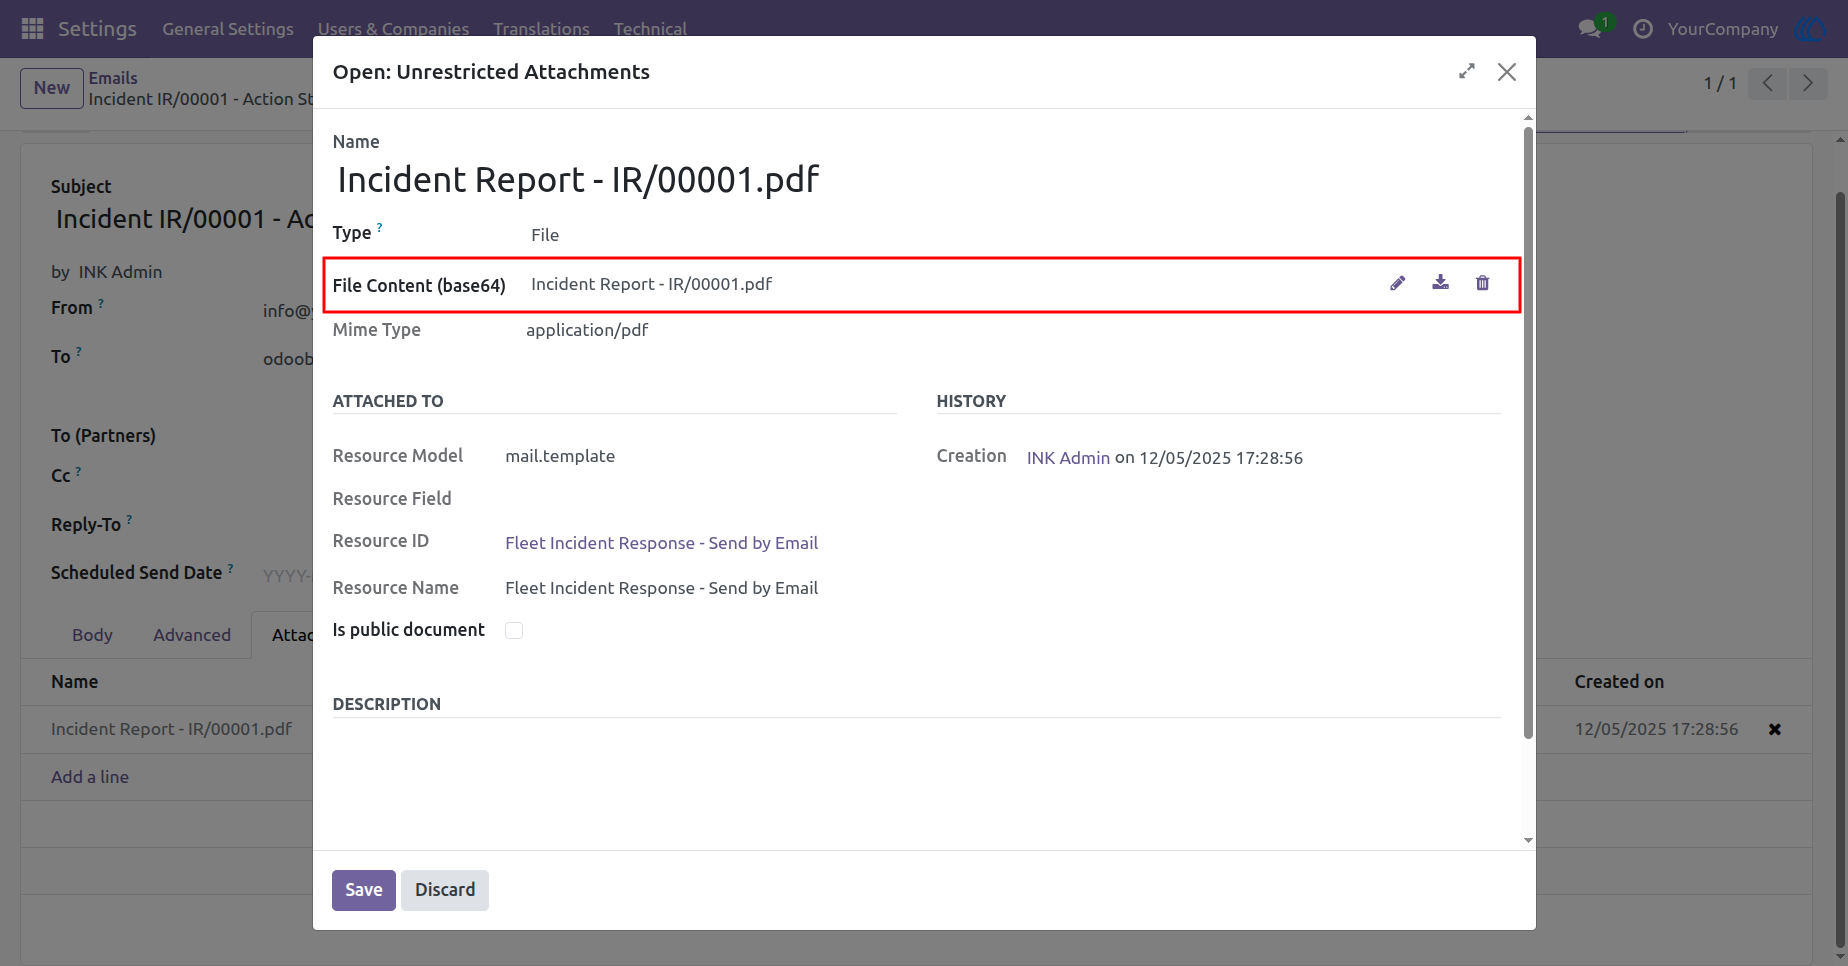Click the dialog vertical scrollbar
This screenshot has width=1848, height=966.
click(x=1527, y=432)
